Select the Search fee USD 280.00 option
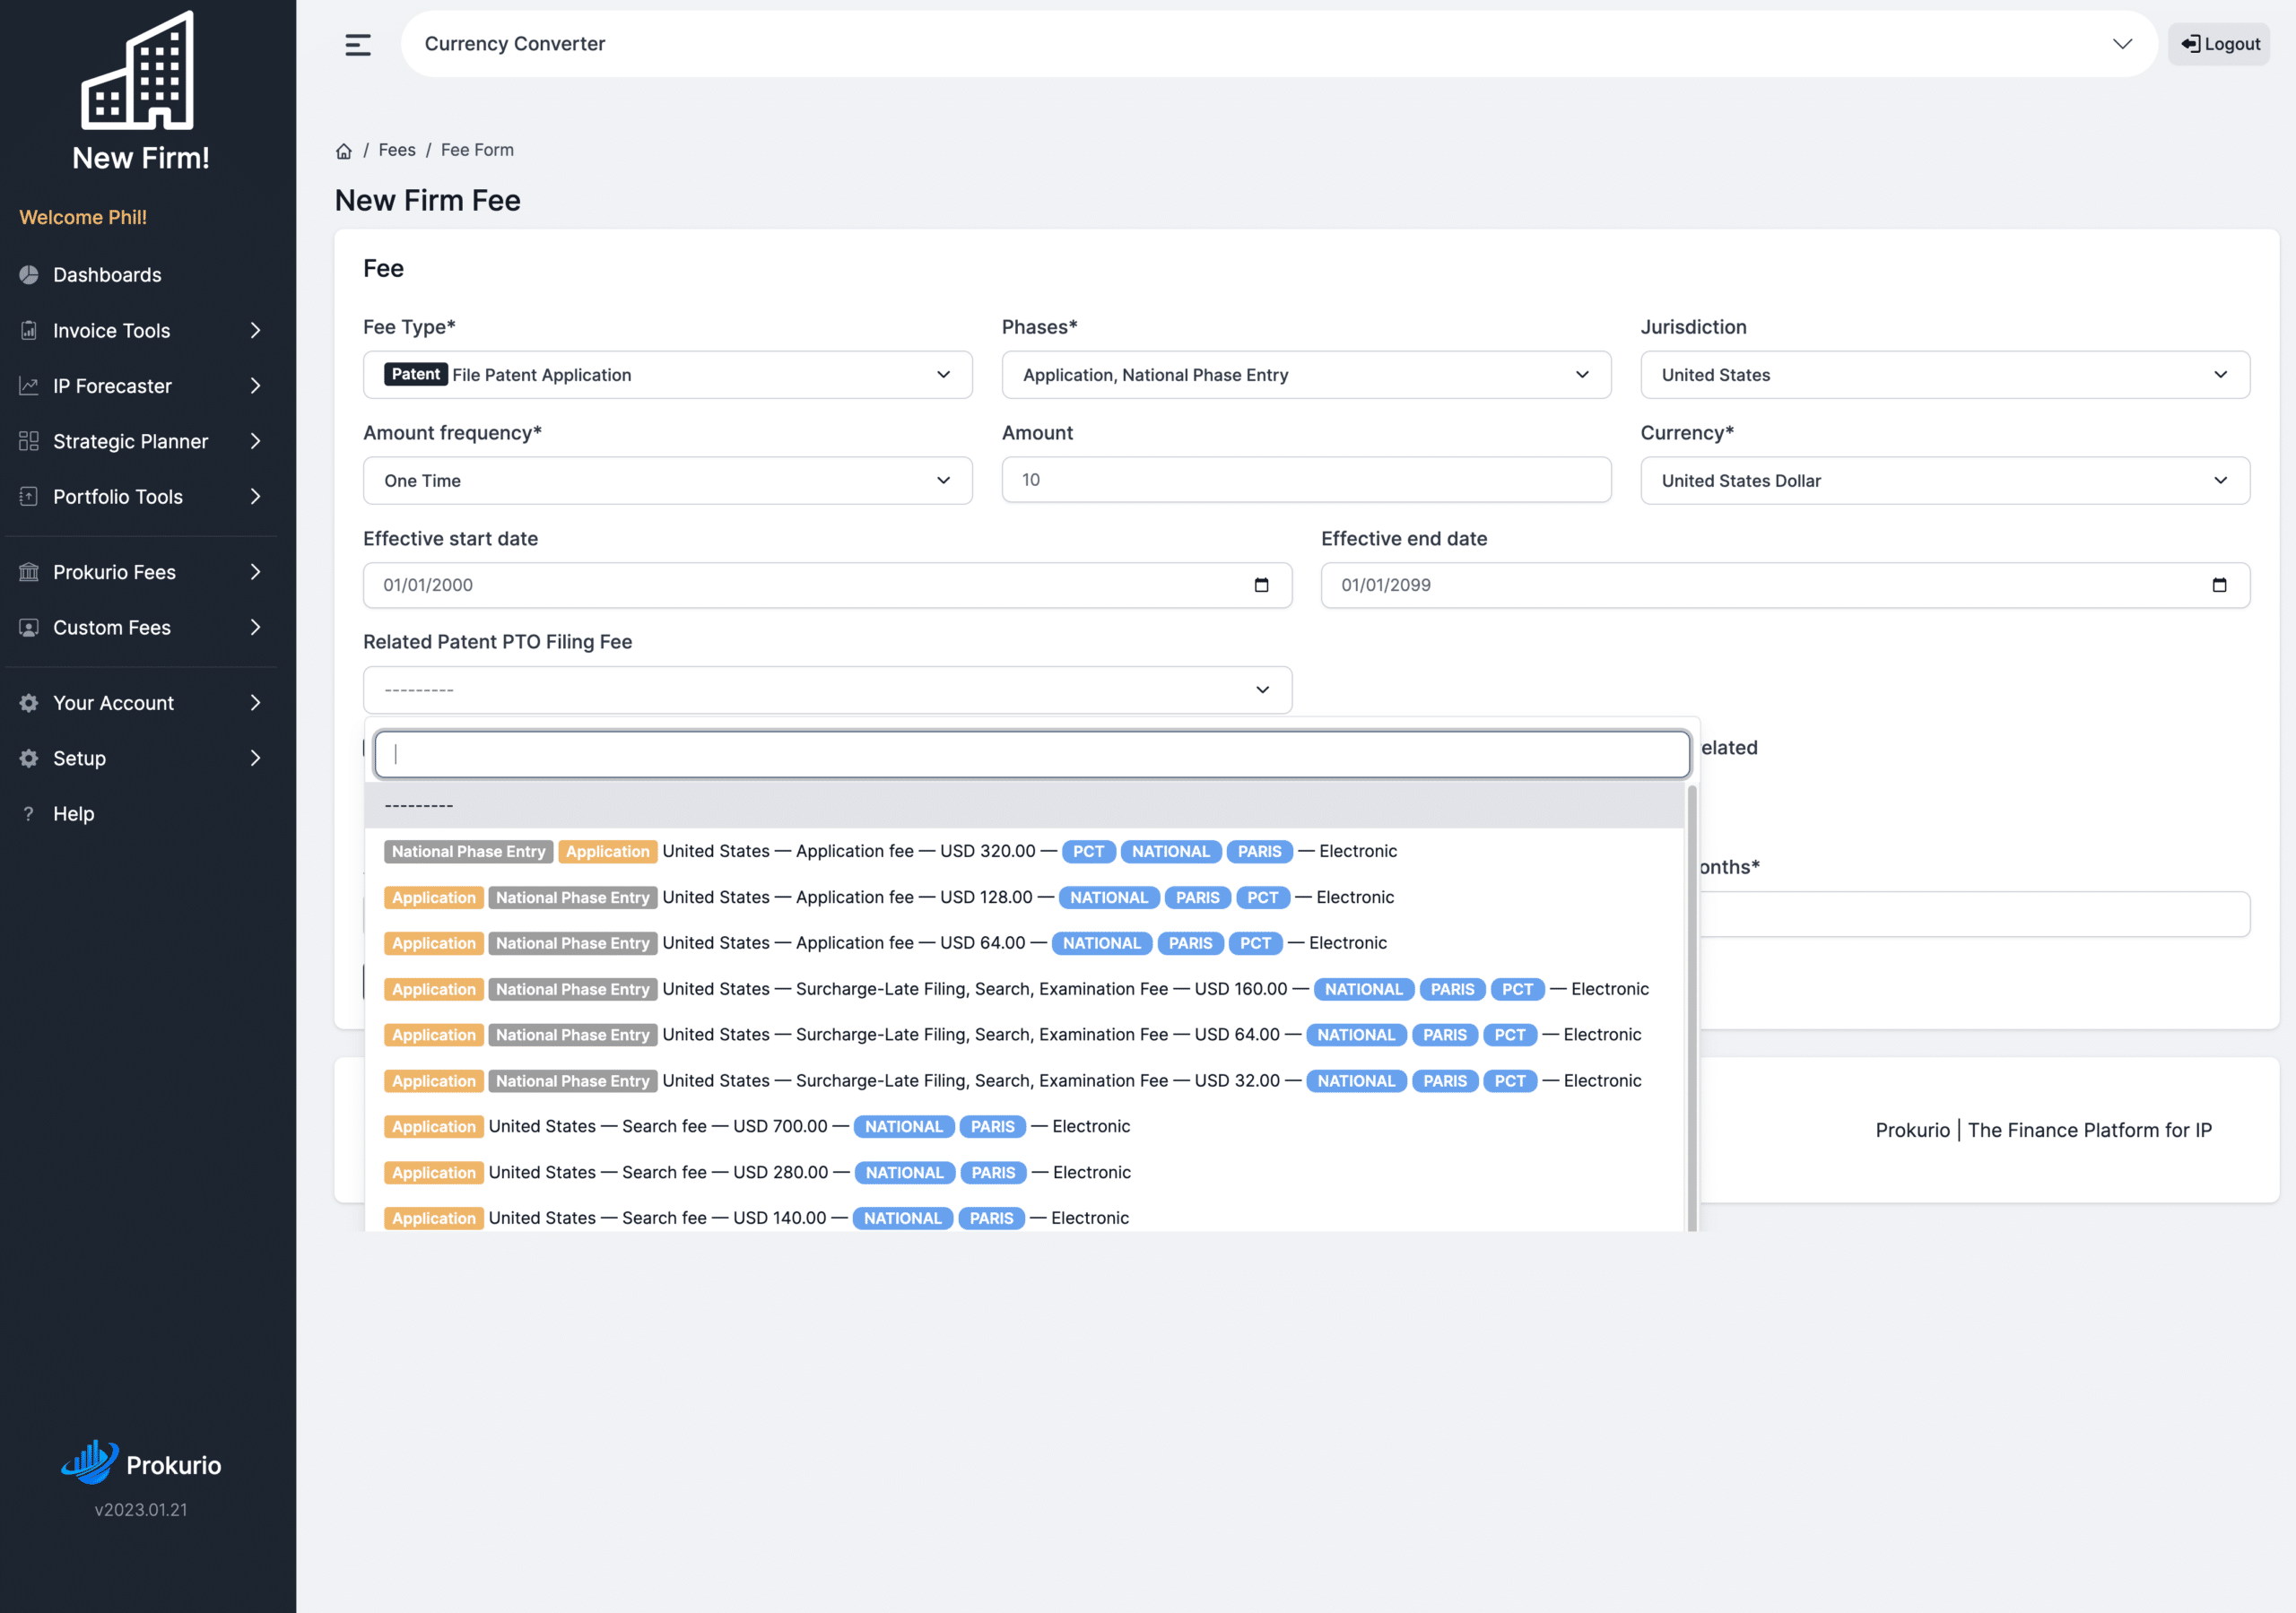 pyautogui.click(x=1024, y=1172)
